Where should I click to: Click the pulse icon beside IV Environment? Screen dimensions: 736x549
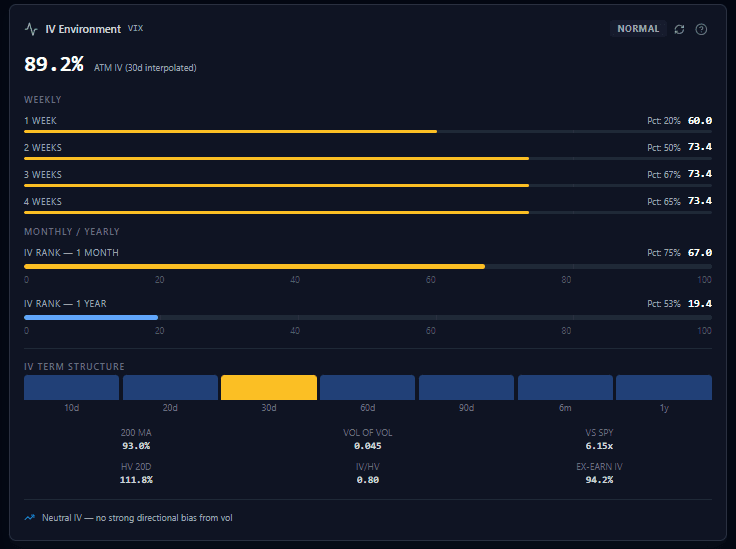coord(31,29)
